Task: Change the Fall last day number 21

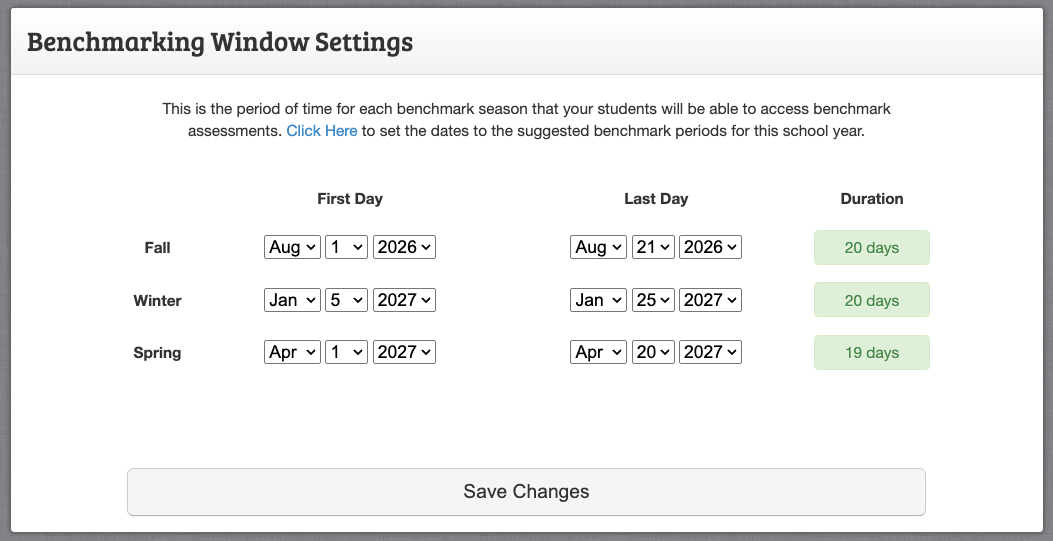Action: click(x=653, y=247)
